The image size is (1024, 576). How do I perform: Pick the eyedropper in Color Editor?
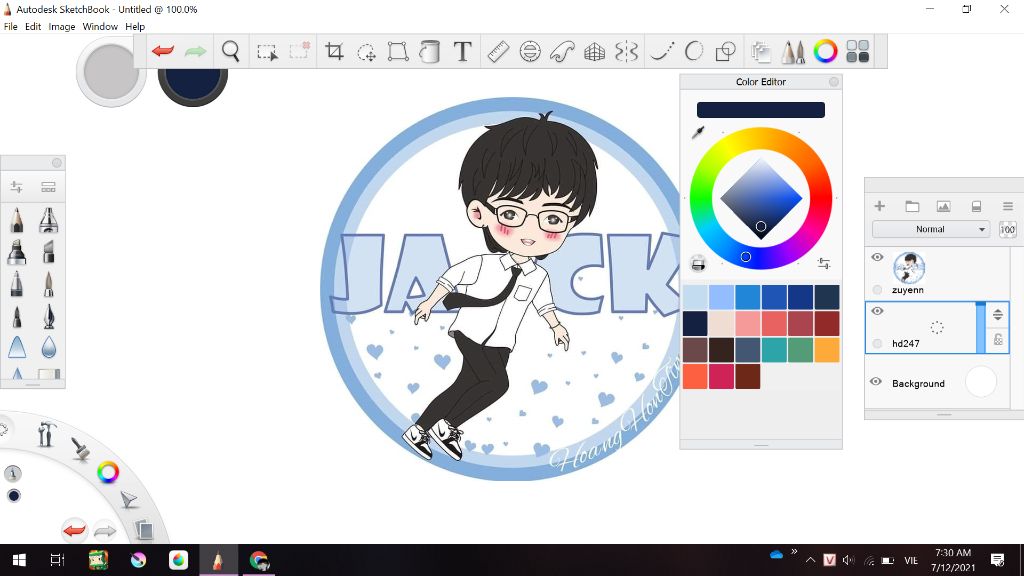coord(698,133)
